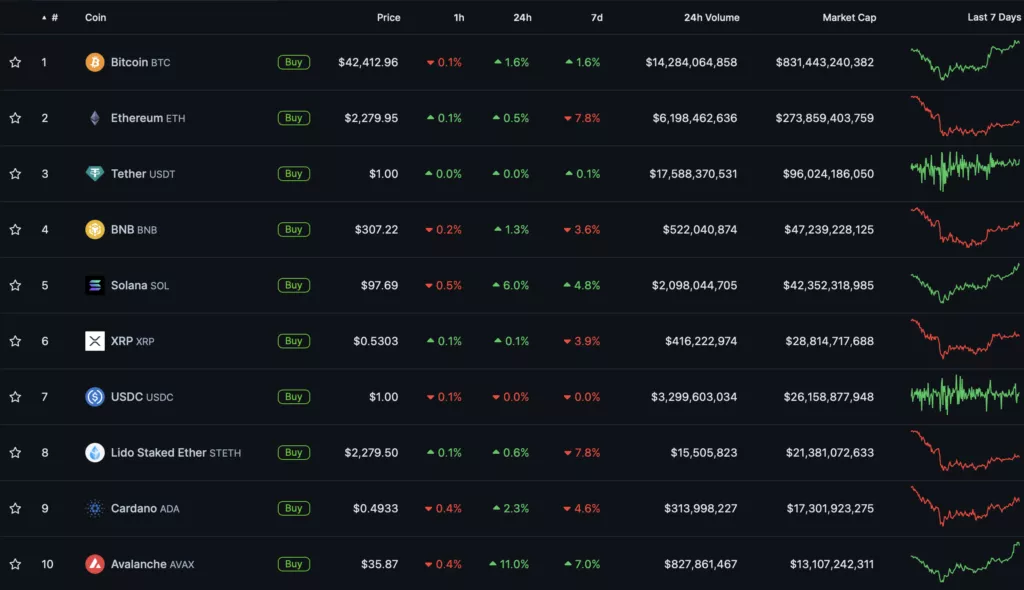The width and height of the screenshot is (1024, 590).
Task: Click Tether 24h volume $17,588,370,531
Action: (693, 174)
